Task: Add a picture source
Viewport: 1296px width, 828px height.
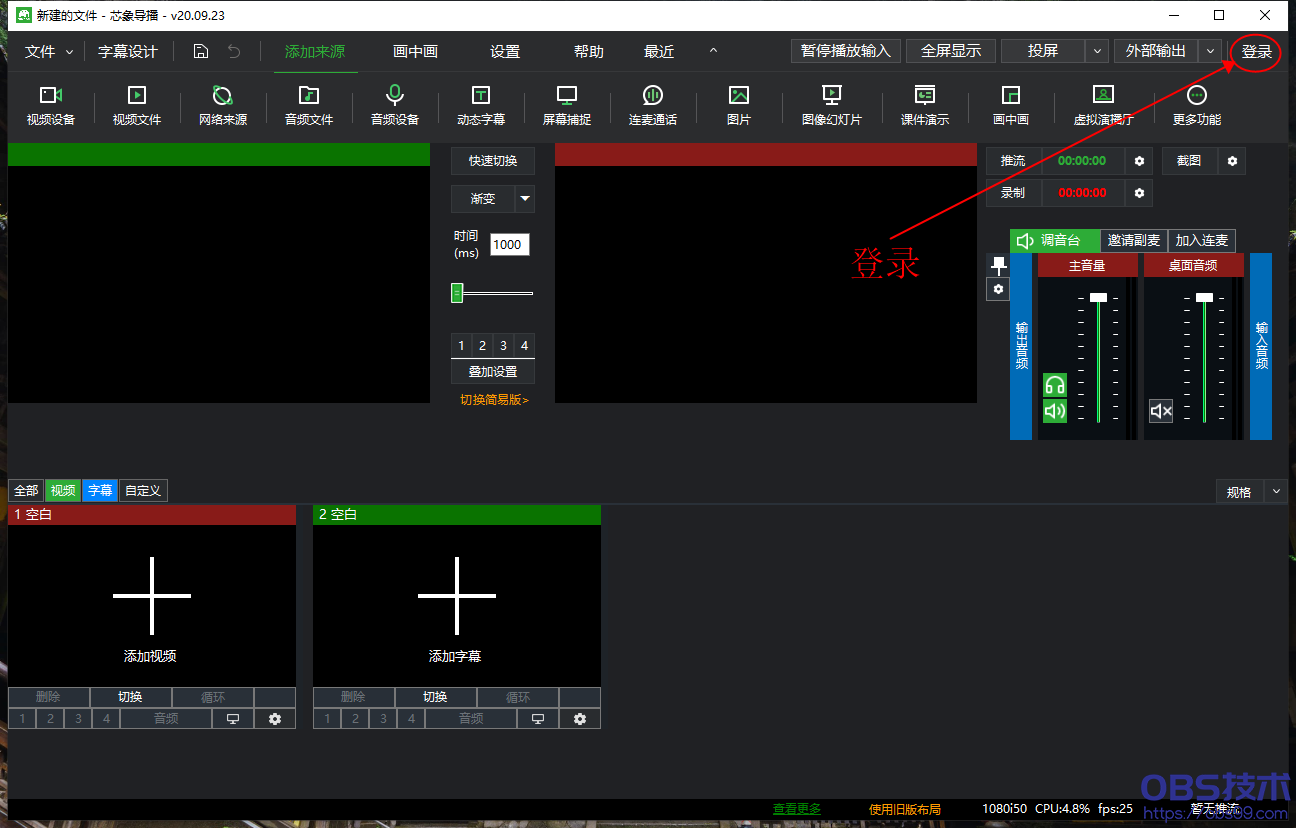Action: (739, 105)
